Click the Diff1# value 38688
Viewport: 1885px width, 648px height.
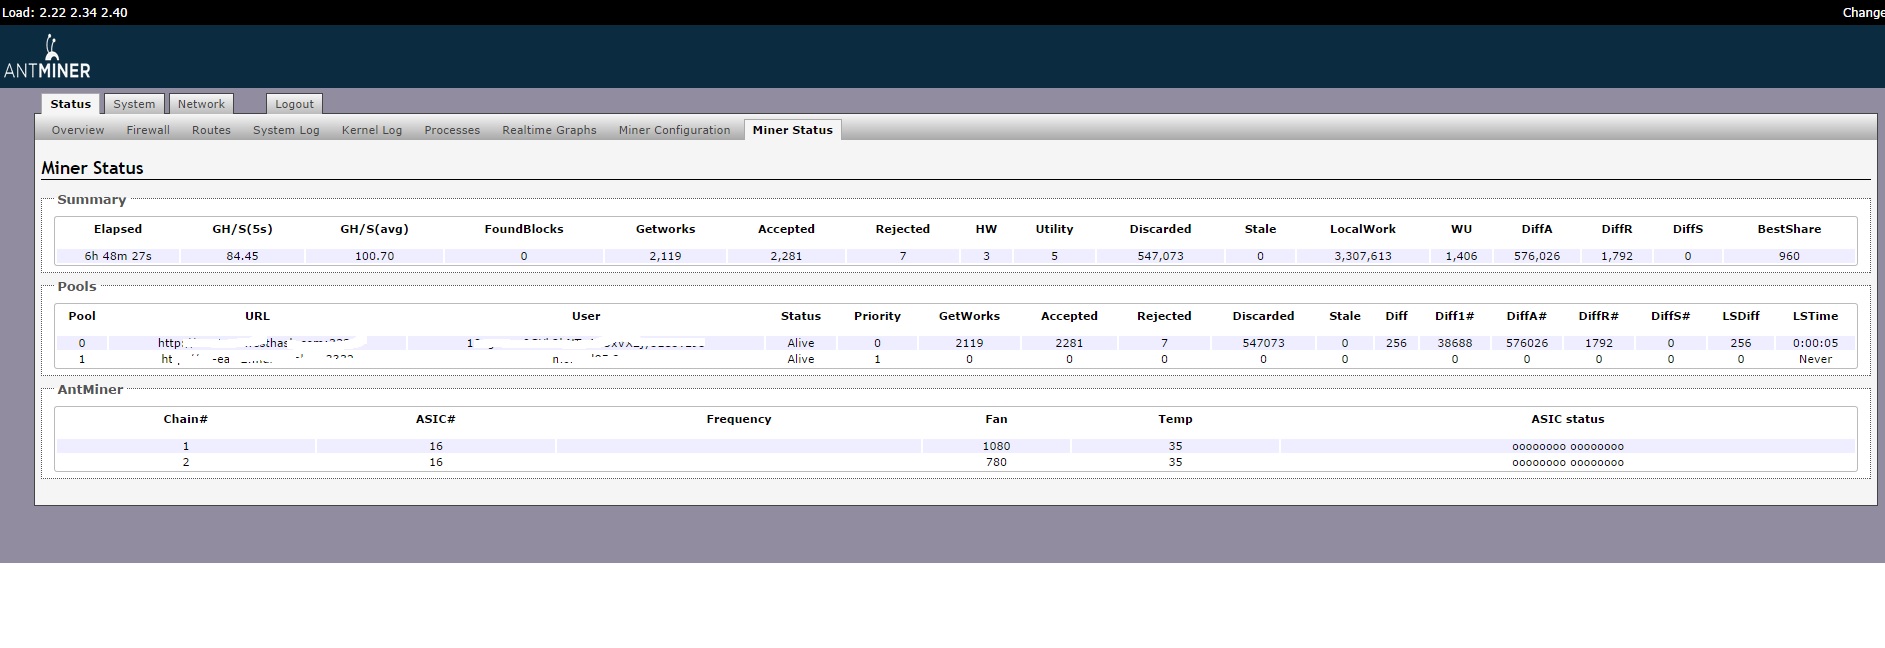(1454, 343)
